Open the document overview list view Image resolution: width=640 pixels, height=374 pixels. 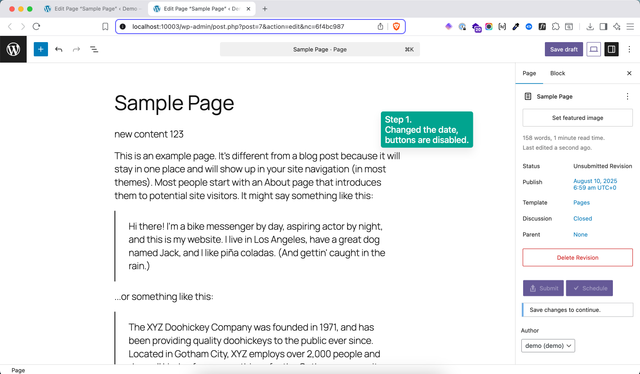coord(94,49)
